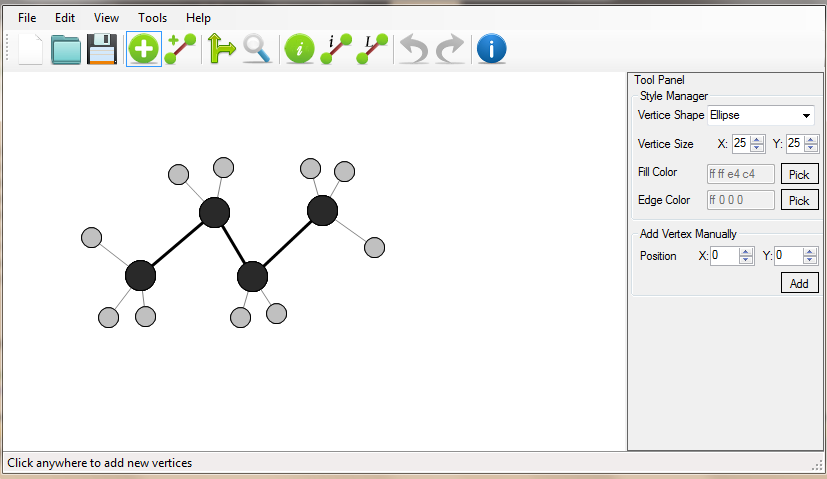Click the Vertice Size Y field showing 25
Viewport: 827px width, 479px height.
(795, 143)
